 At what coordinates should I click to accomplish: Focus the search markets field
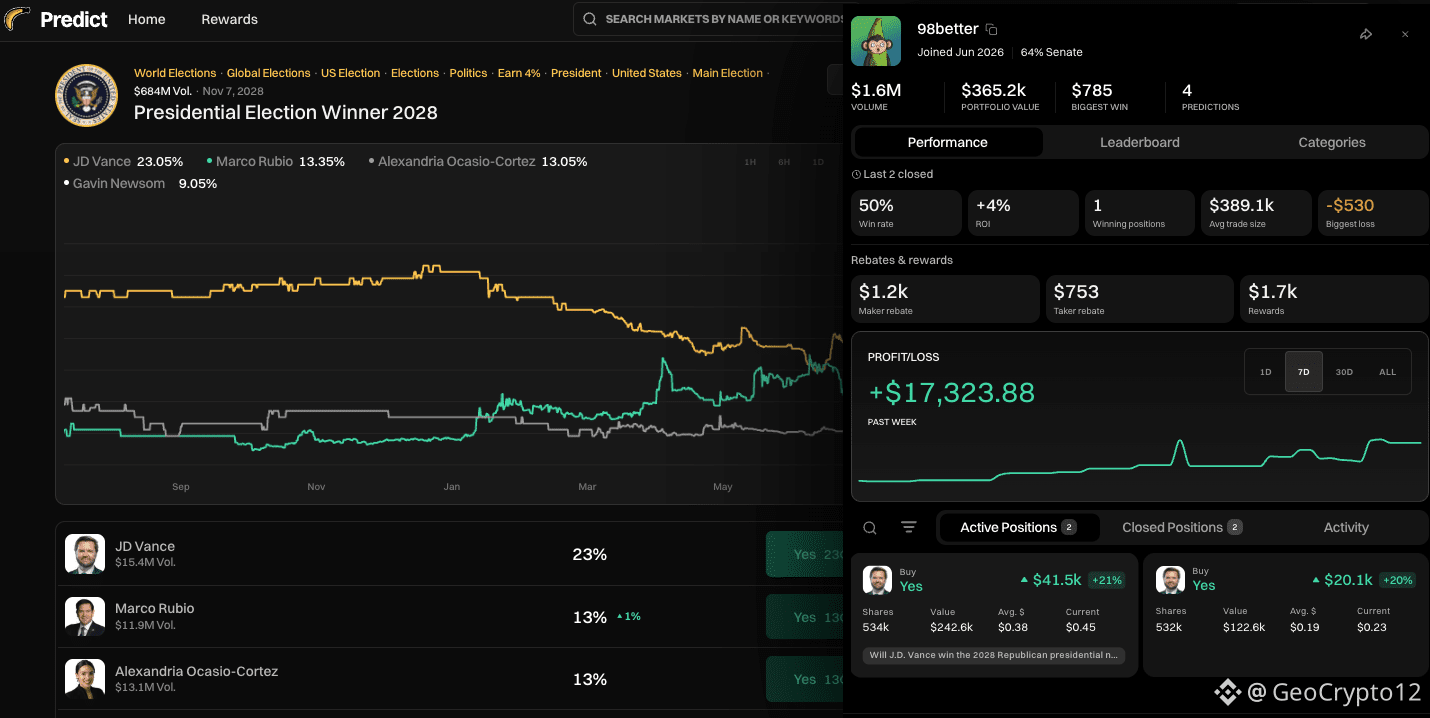(714, 19)
